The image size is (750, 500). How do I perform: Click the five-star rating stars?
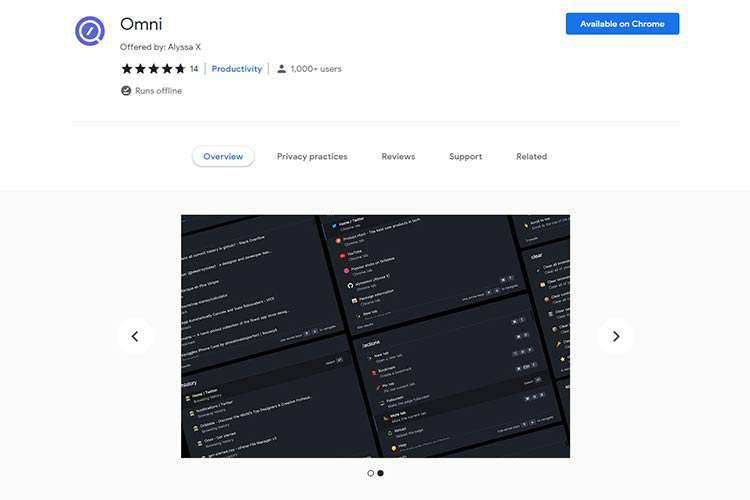[x=153, y=69]
